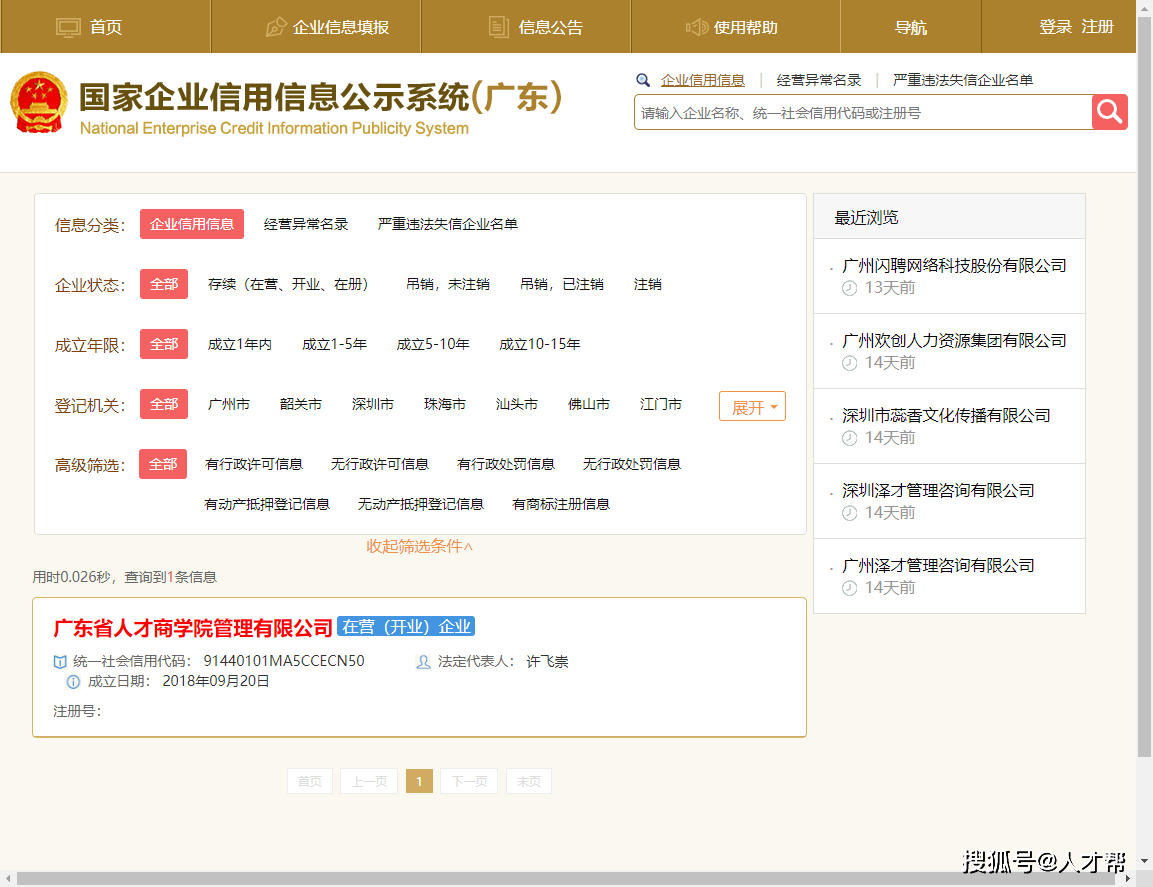
Task: Click the pencil icon beside 企业信息填报
Action: 276,27
